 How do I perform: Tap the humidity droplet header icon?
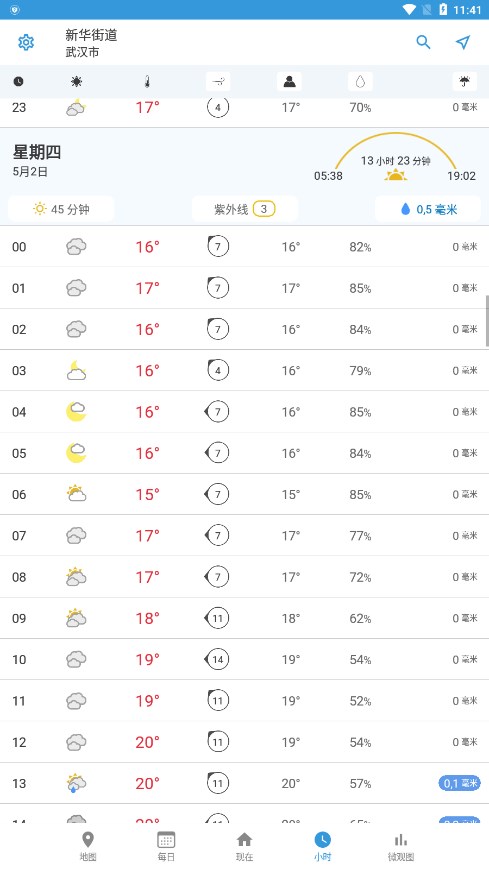360,81
